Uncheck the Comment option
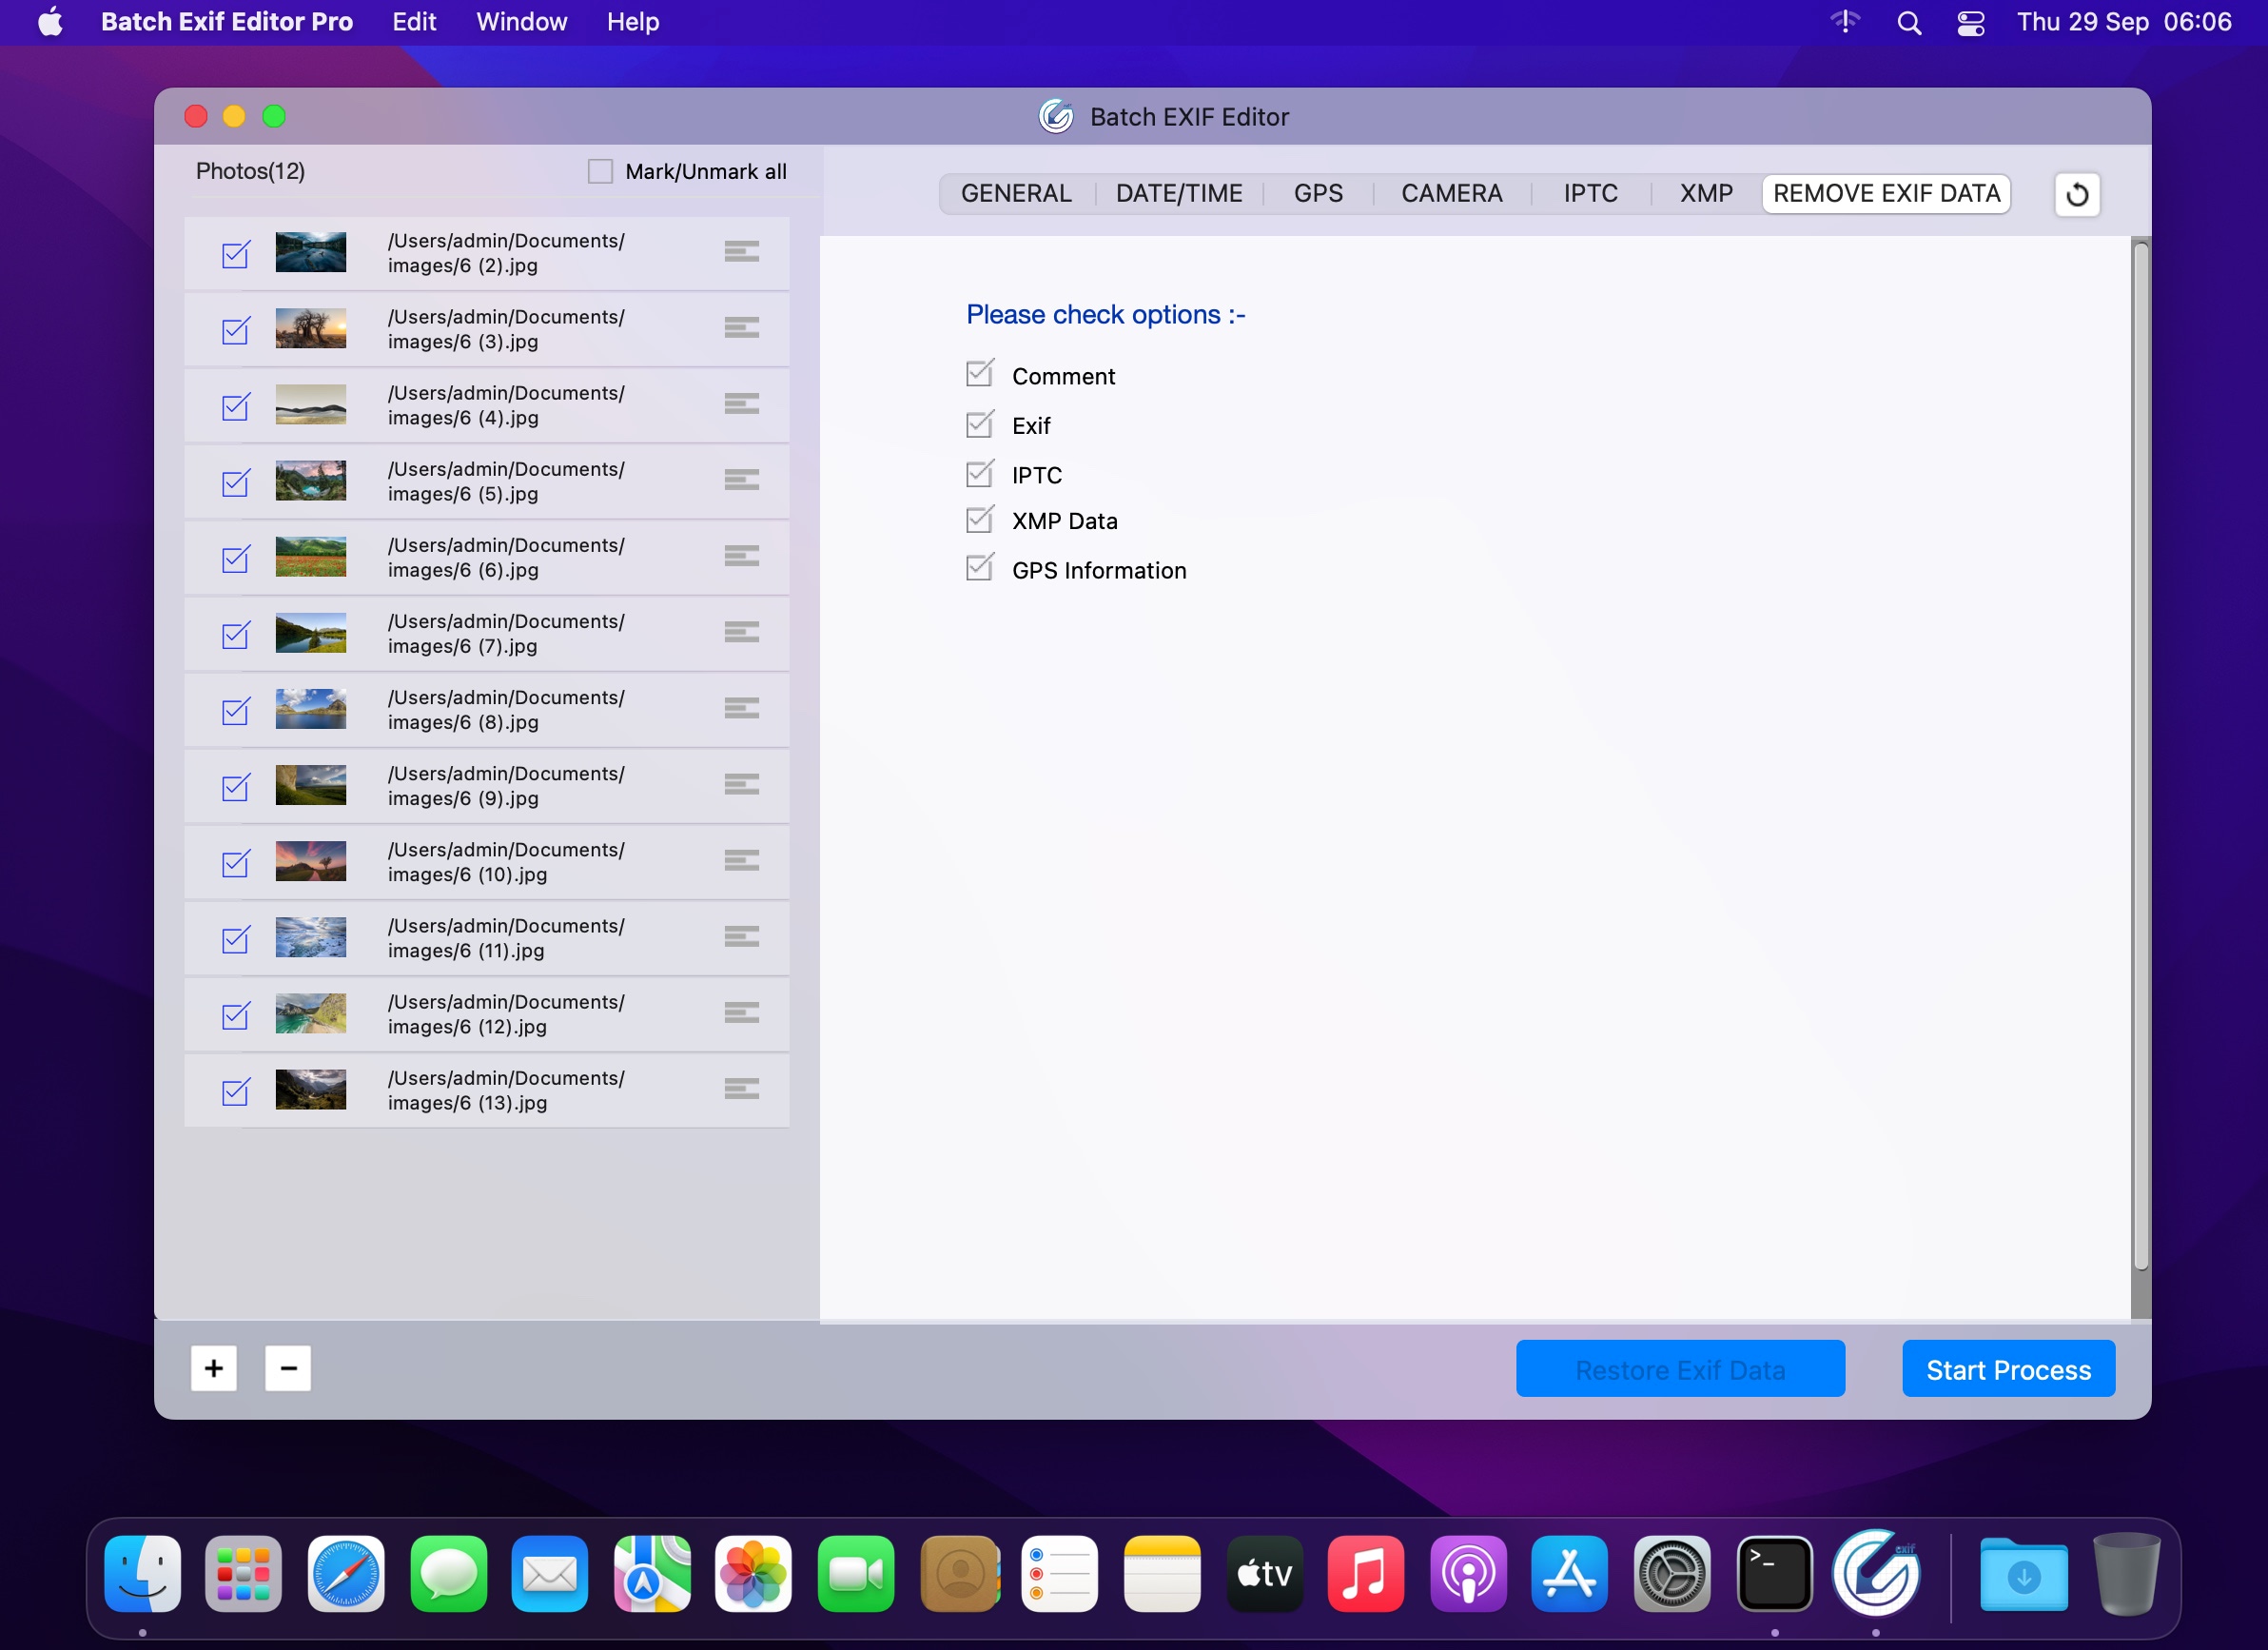 coord(979,374)
